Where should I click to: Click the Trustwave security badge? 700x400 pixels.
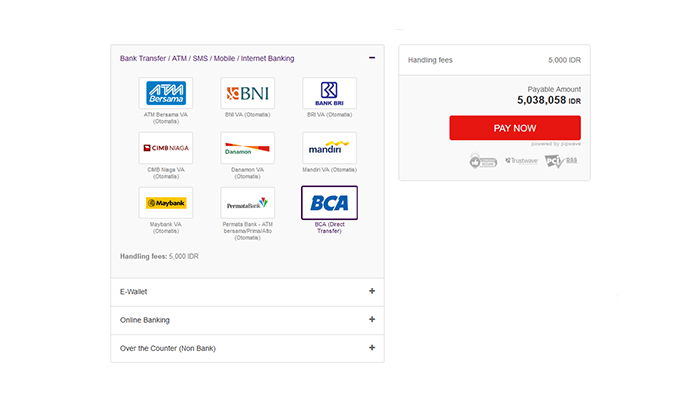[521, 161]
